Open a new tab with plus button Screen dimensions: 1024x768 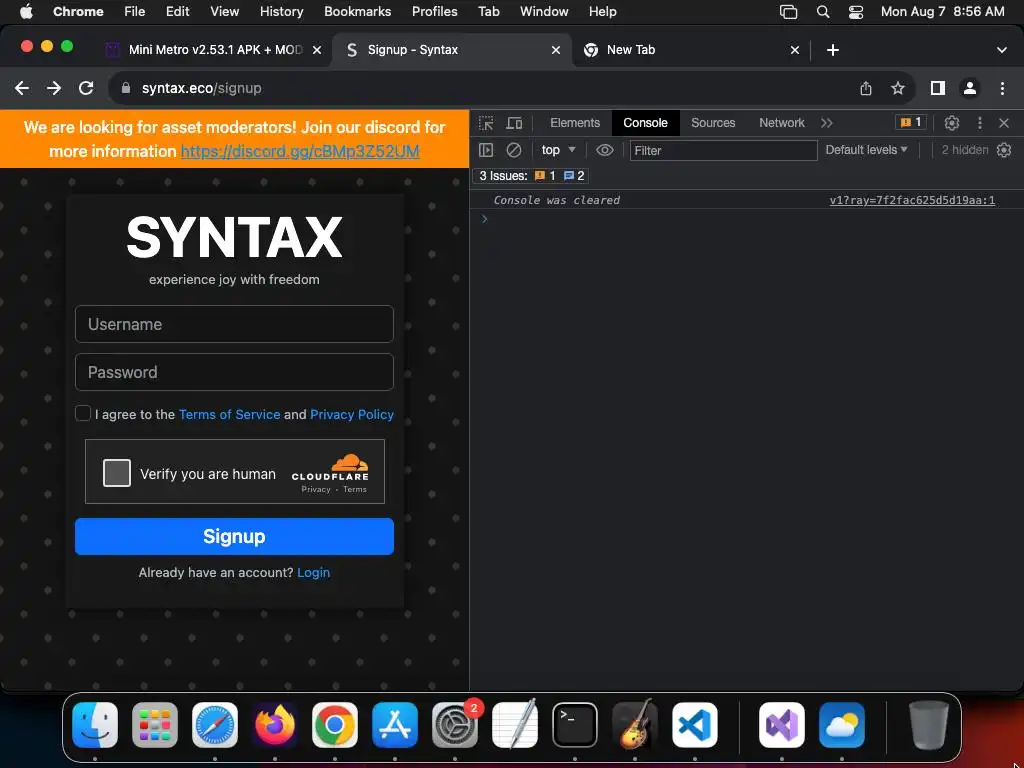tap(833, 50)
